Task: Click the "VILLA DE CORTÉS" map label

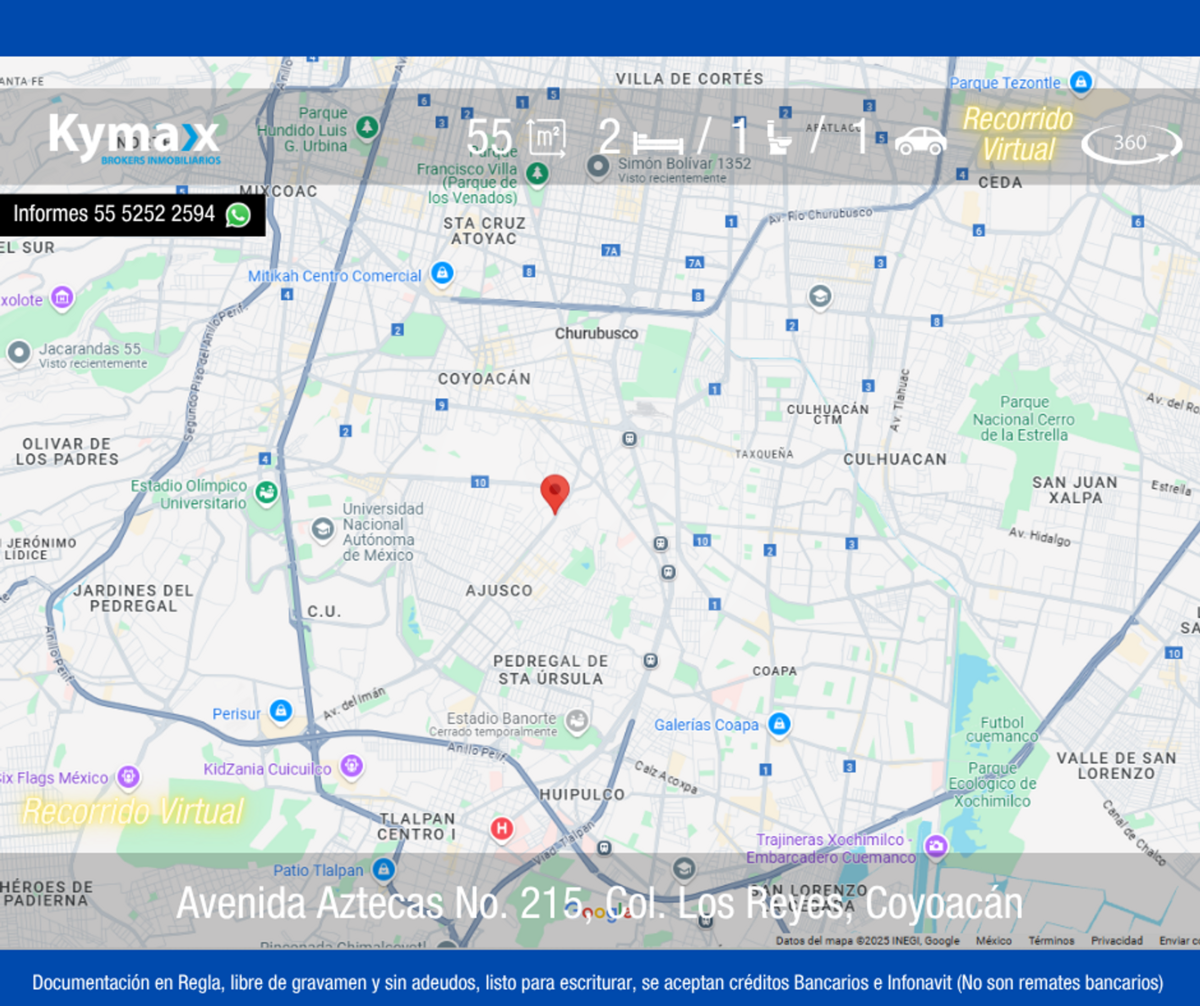Action: (689, 79)
